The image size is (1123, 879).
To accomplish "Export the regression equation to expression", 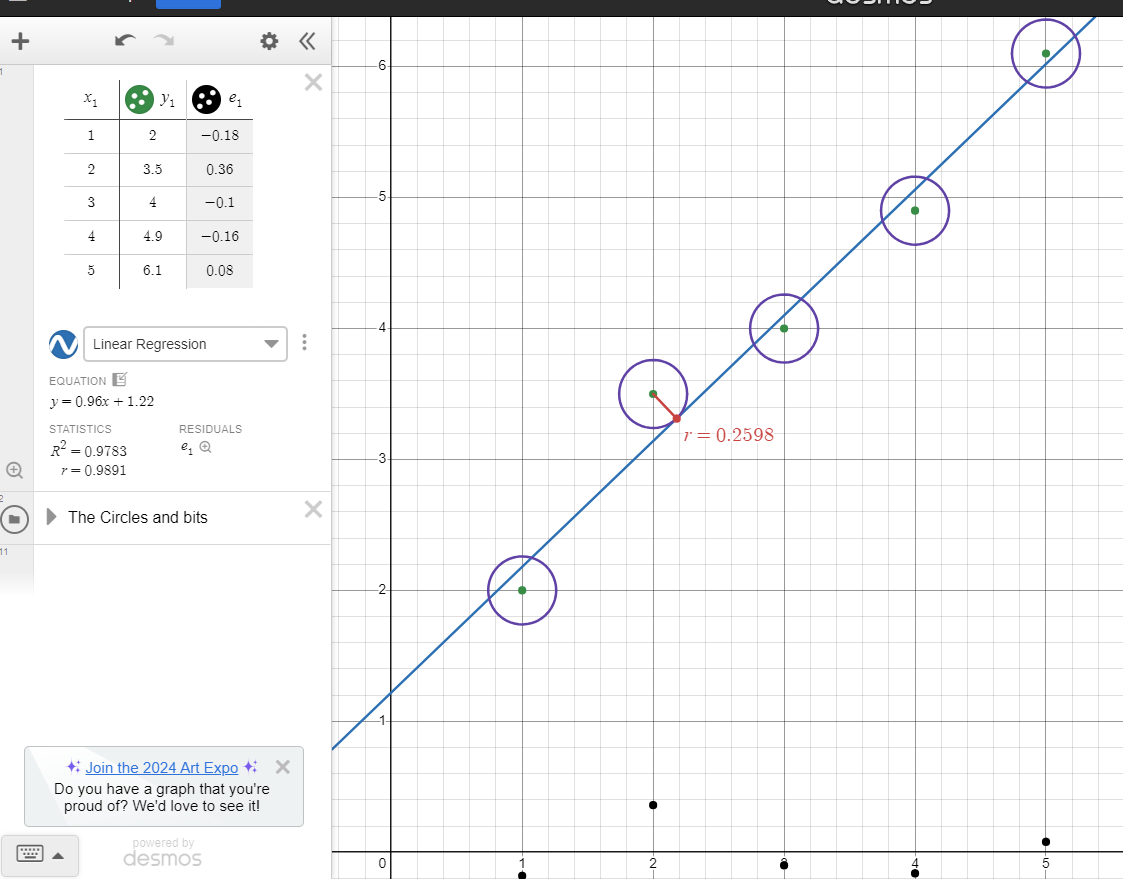I will tap(120, 380).
